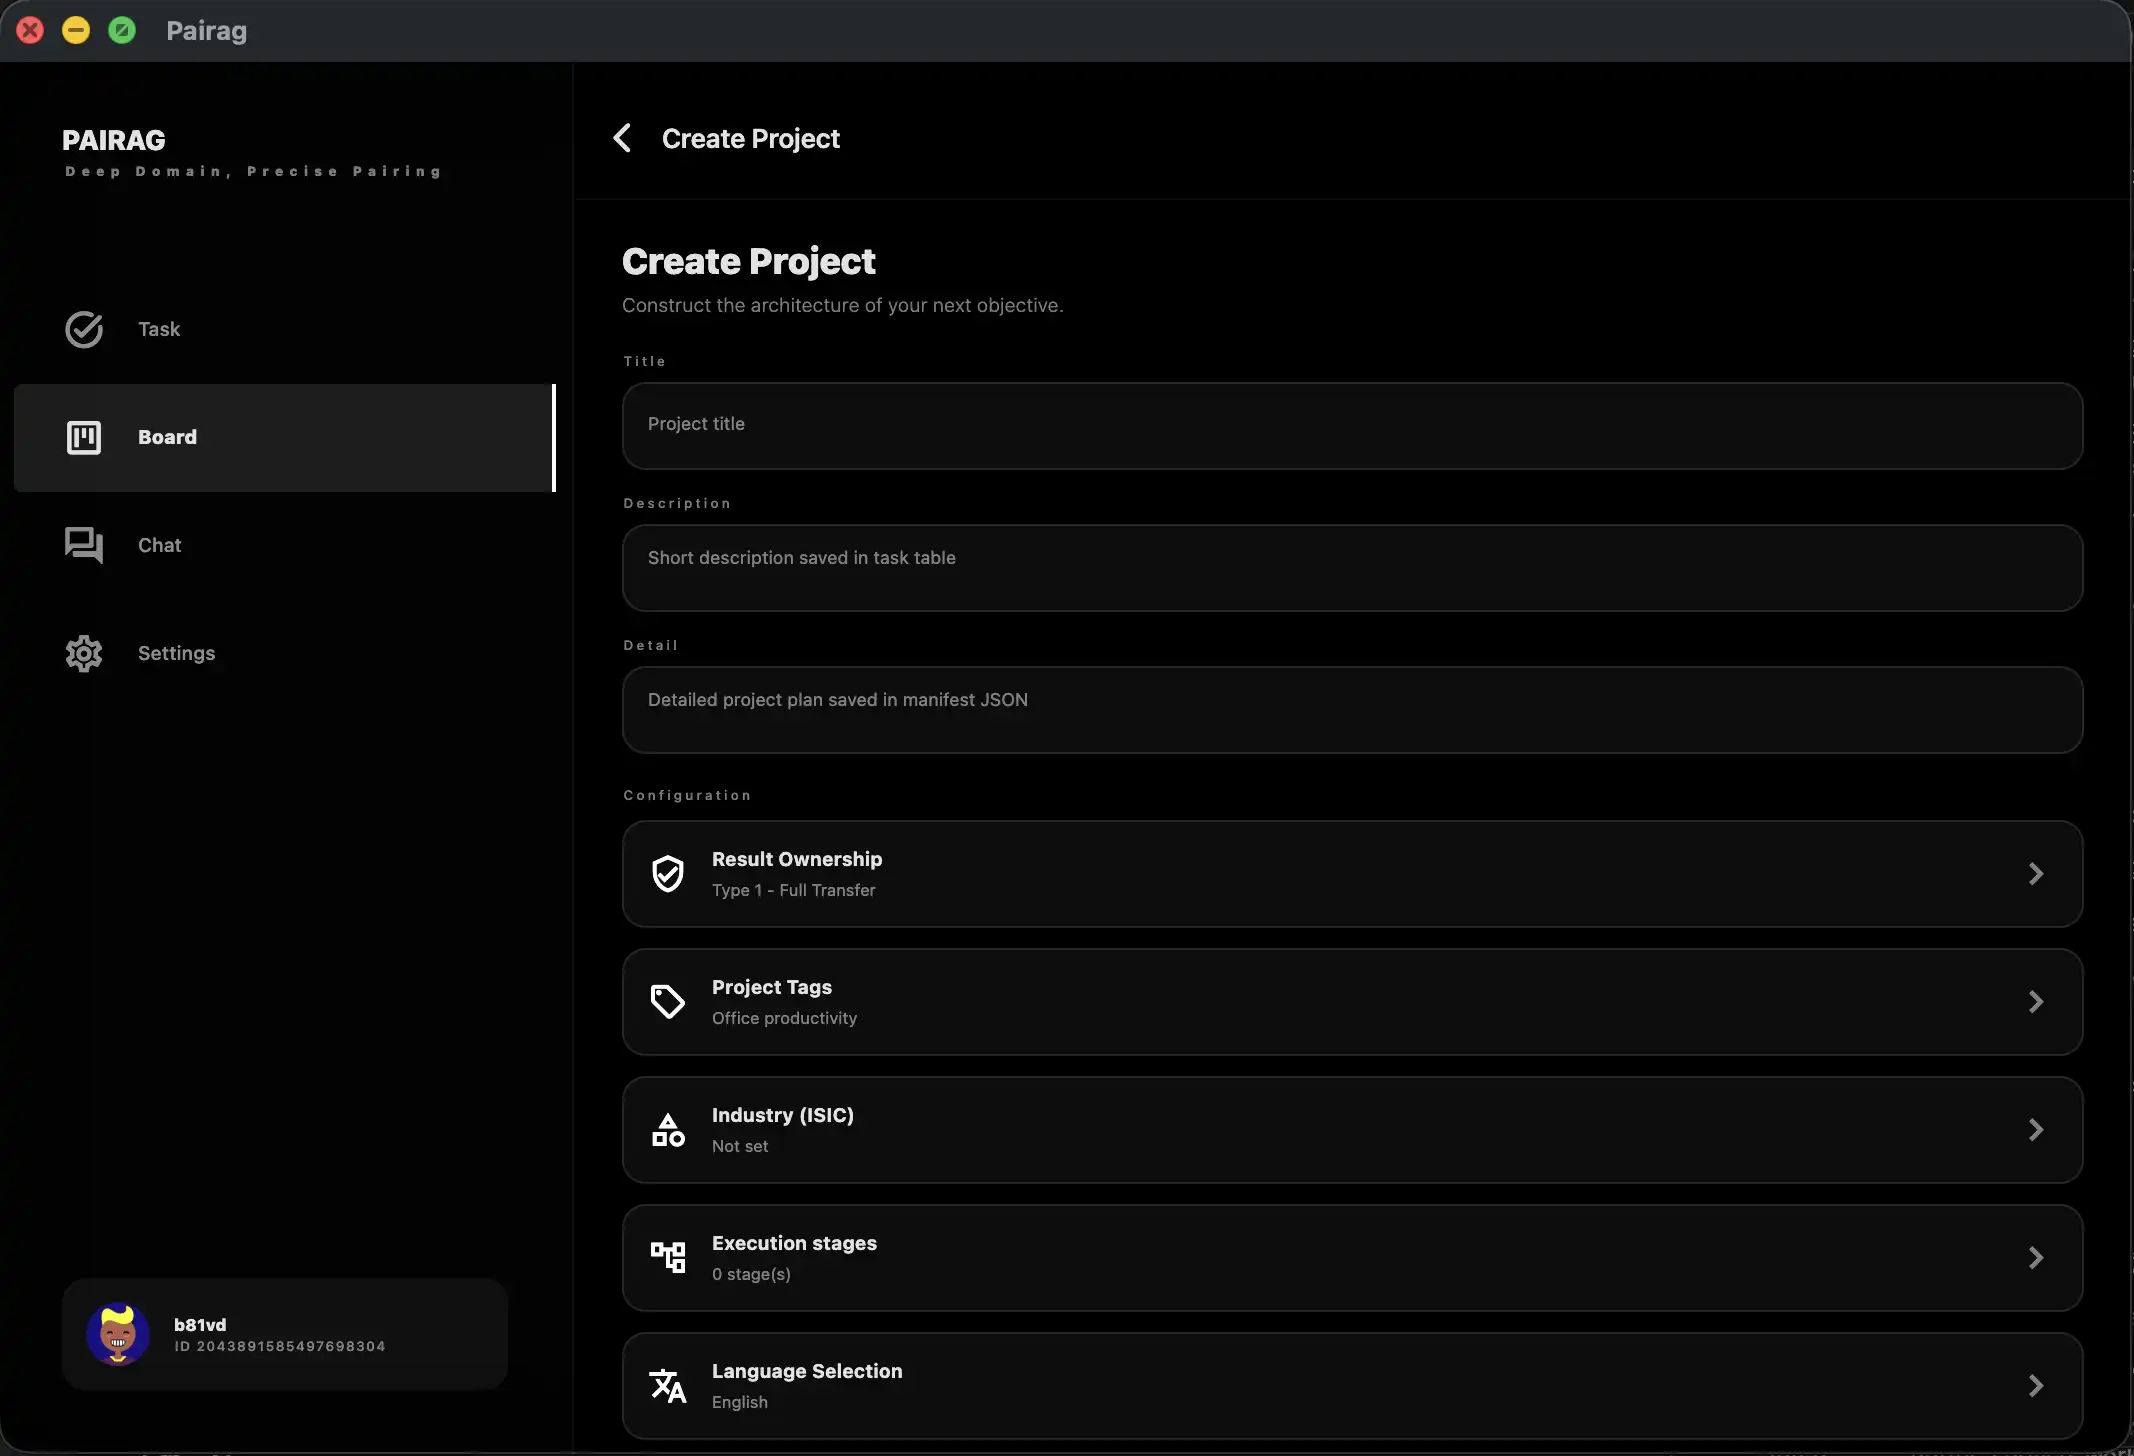Click the Industry (ISIC) shapes icon
The image size is (2134, 1456).
pyautogui.click(x=668, y=1130)
